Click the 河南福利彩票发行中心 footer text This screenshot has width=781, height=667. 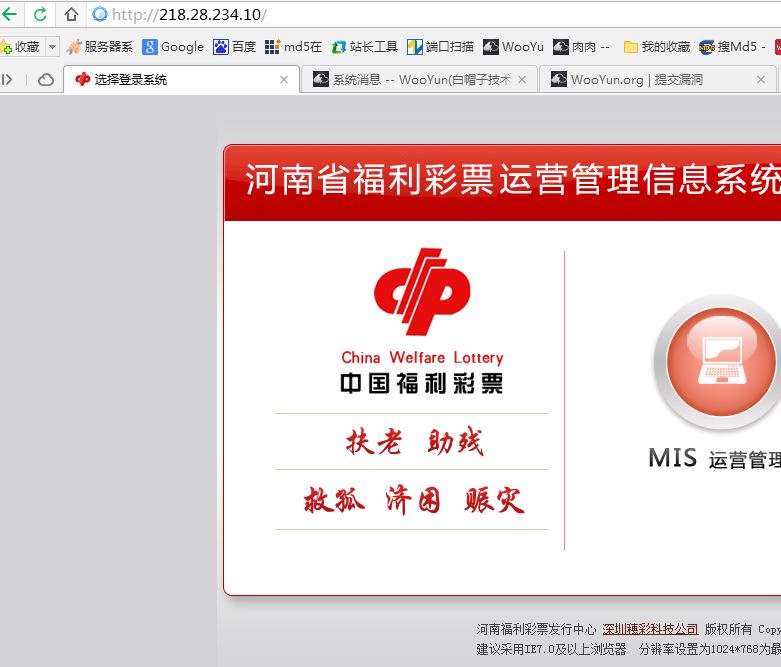(x=536, y=629)
